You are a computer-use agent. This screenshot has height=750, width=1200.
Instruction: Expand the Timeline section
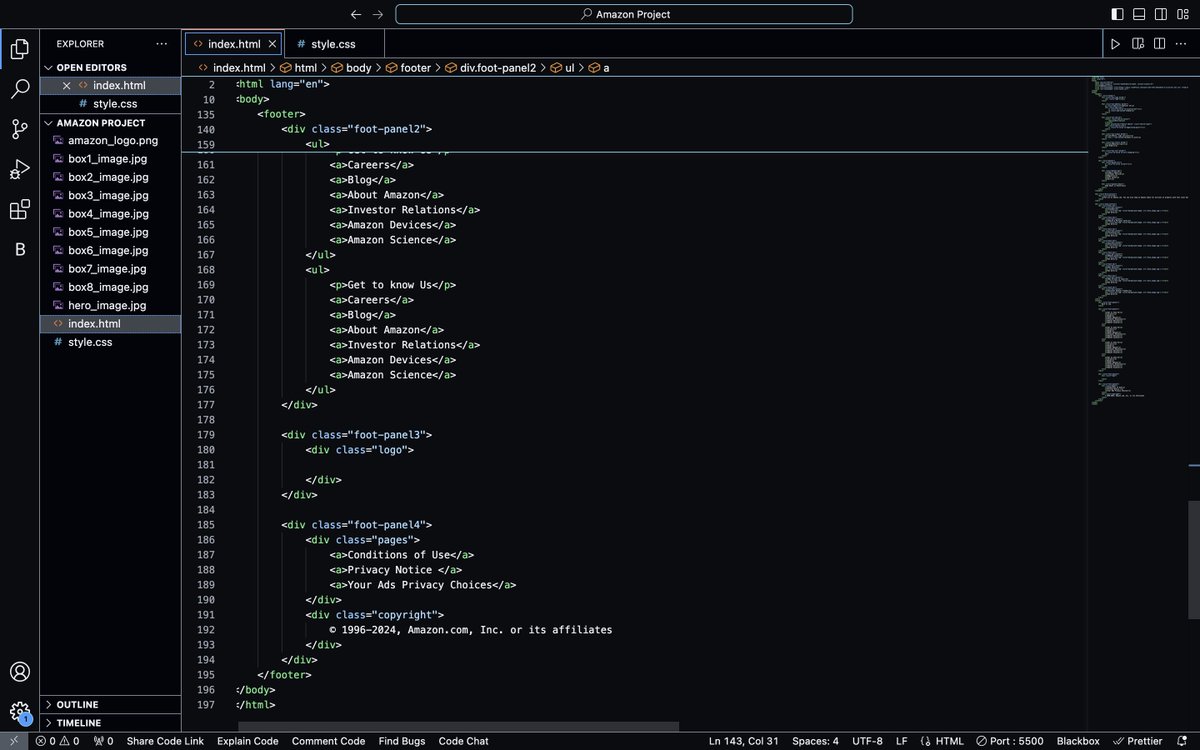point(110,722)
